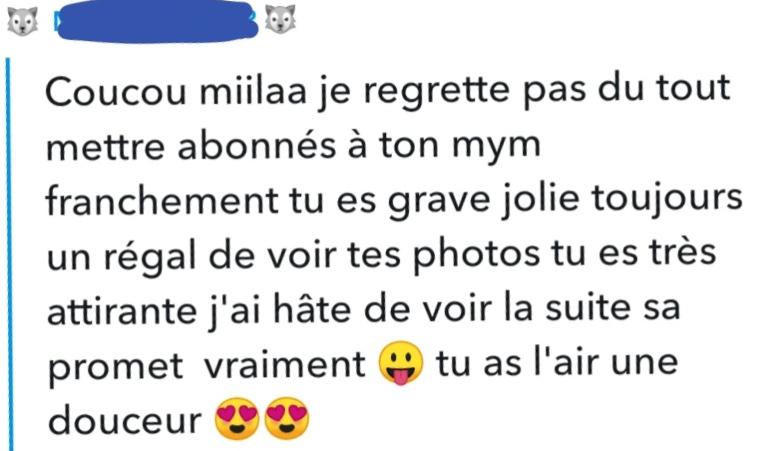This screenshot has width=771, height=451.
Task: Click the word 'toujours'
Action: pos(667,201)
